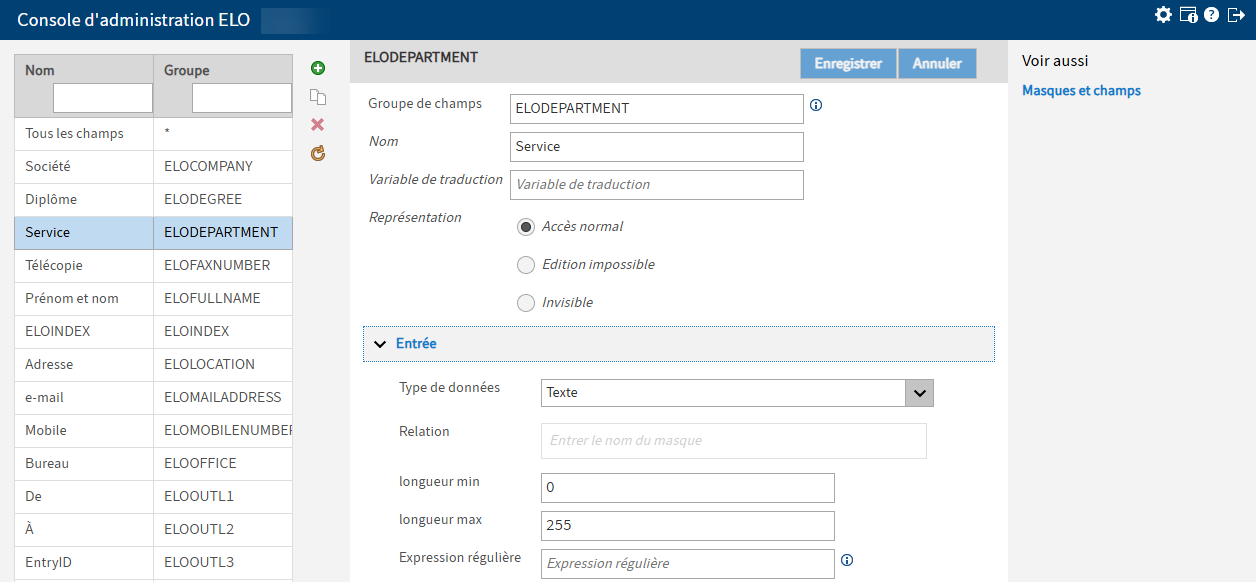1256x582 pixels.
Task: Click the red delete field icon
Action: tap(318, 125)
